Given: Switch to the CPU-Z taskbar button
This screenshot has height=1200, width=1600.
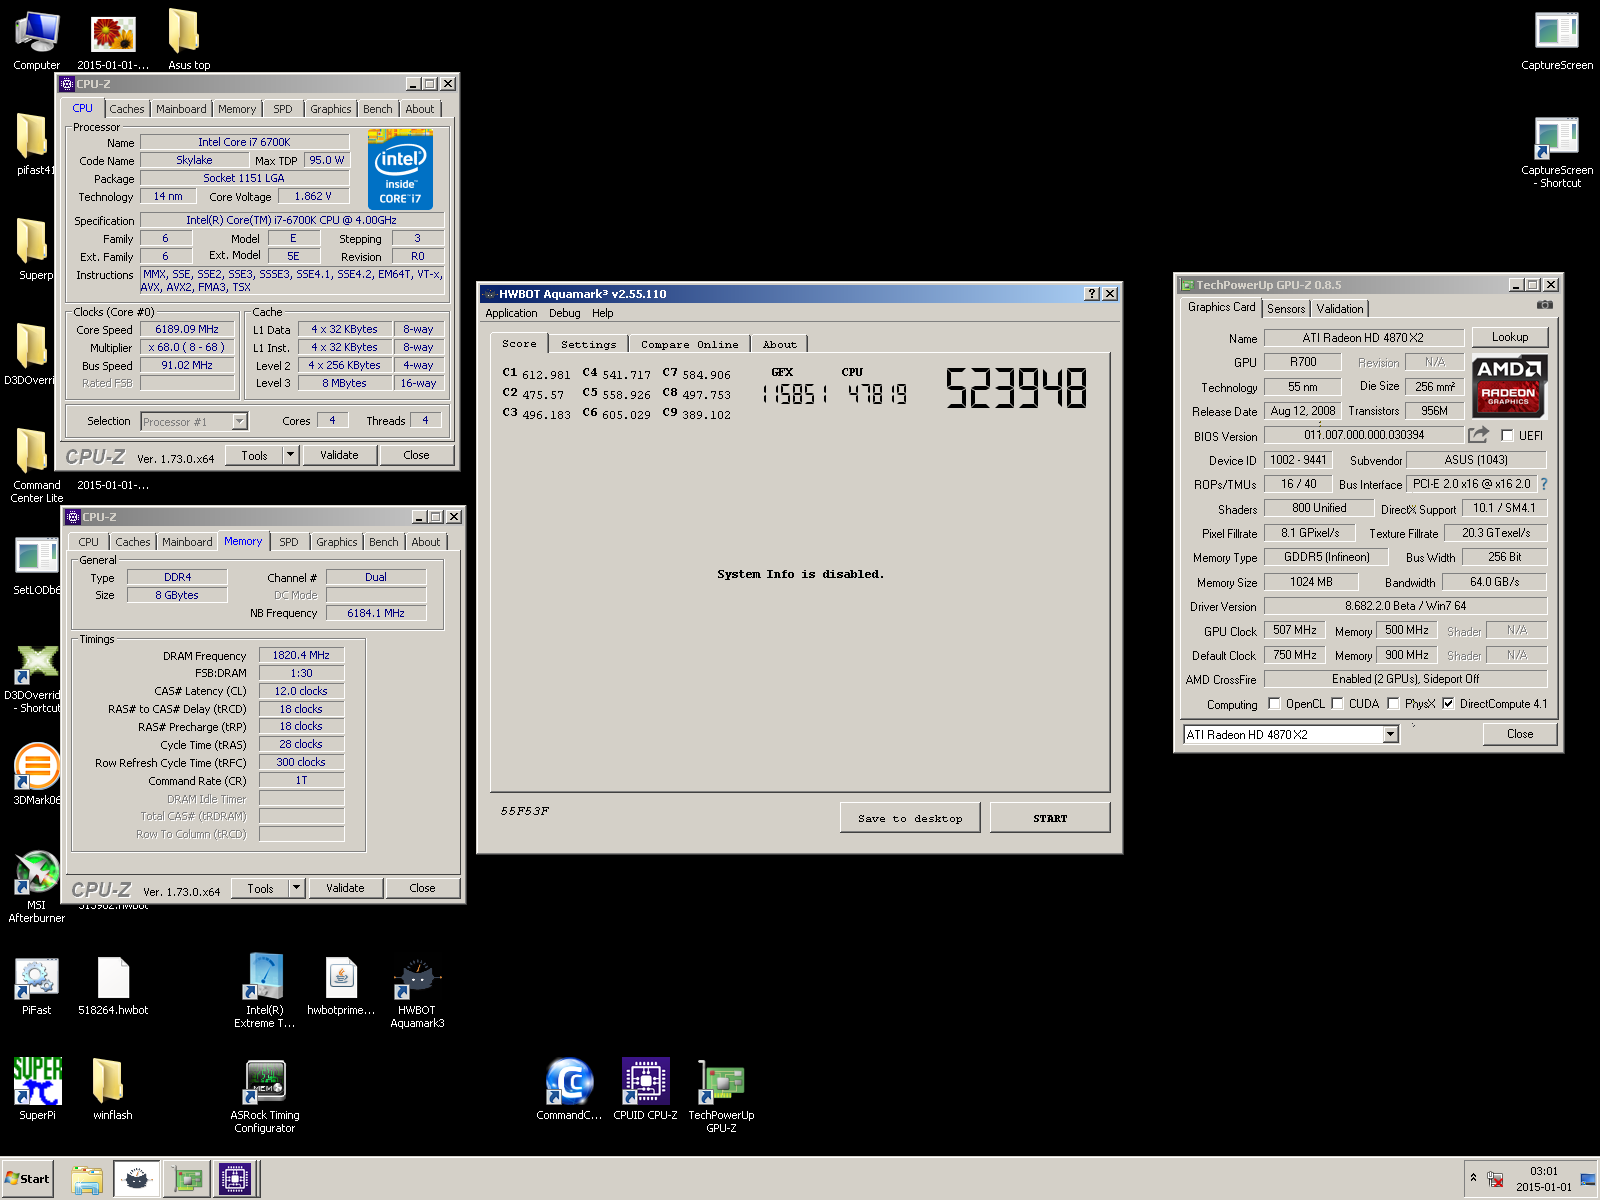Looking at the screenshot, I should click(x=236, y=1179).
